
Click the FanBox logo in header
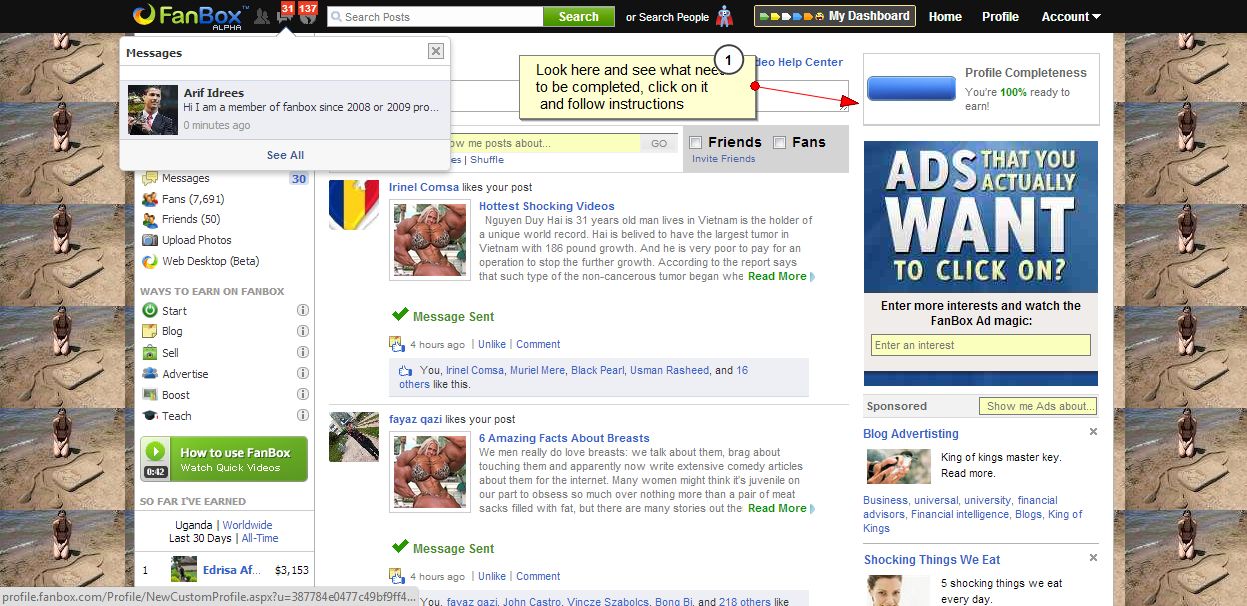coord(188,16)
